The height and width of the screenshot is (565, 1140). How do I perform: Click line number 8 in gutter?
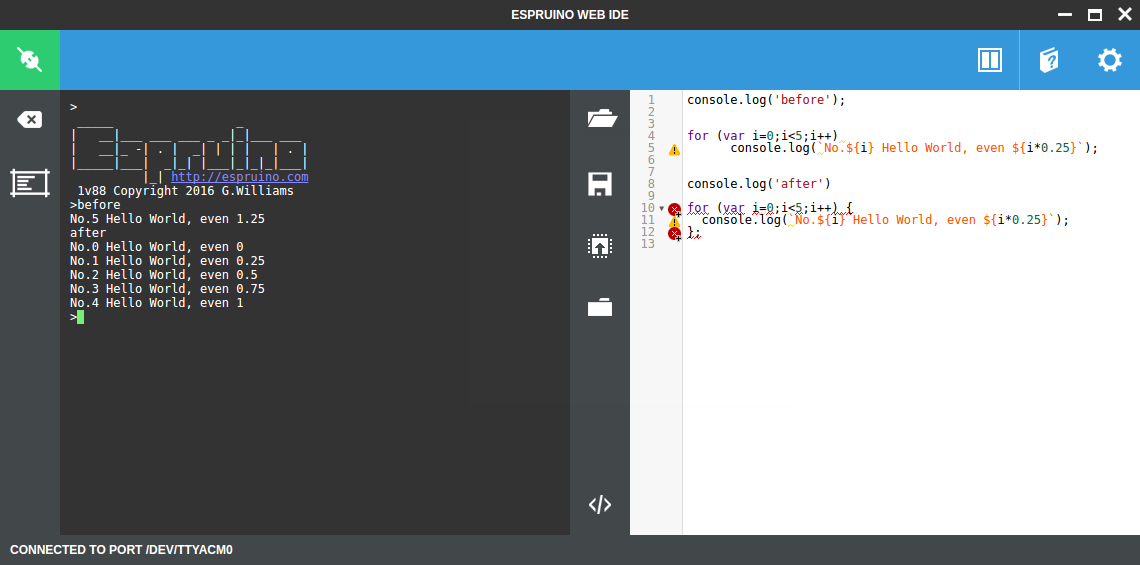point(651,183)
